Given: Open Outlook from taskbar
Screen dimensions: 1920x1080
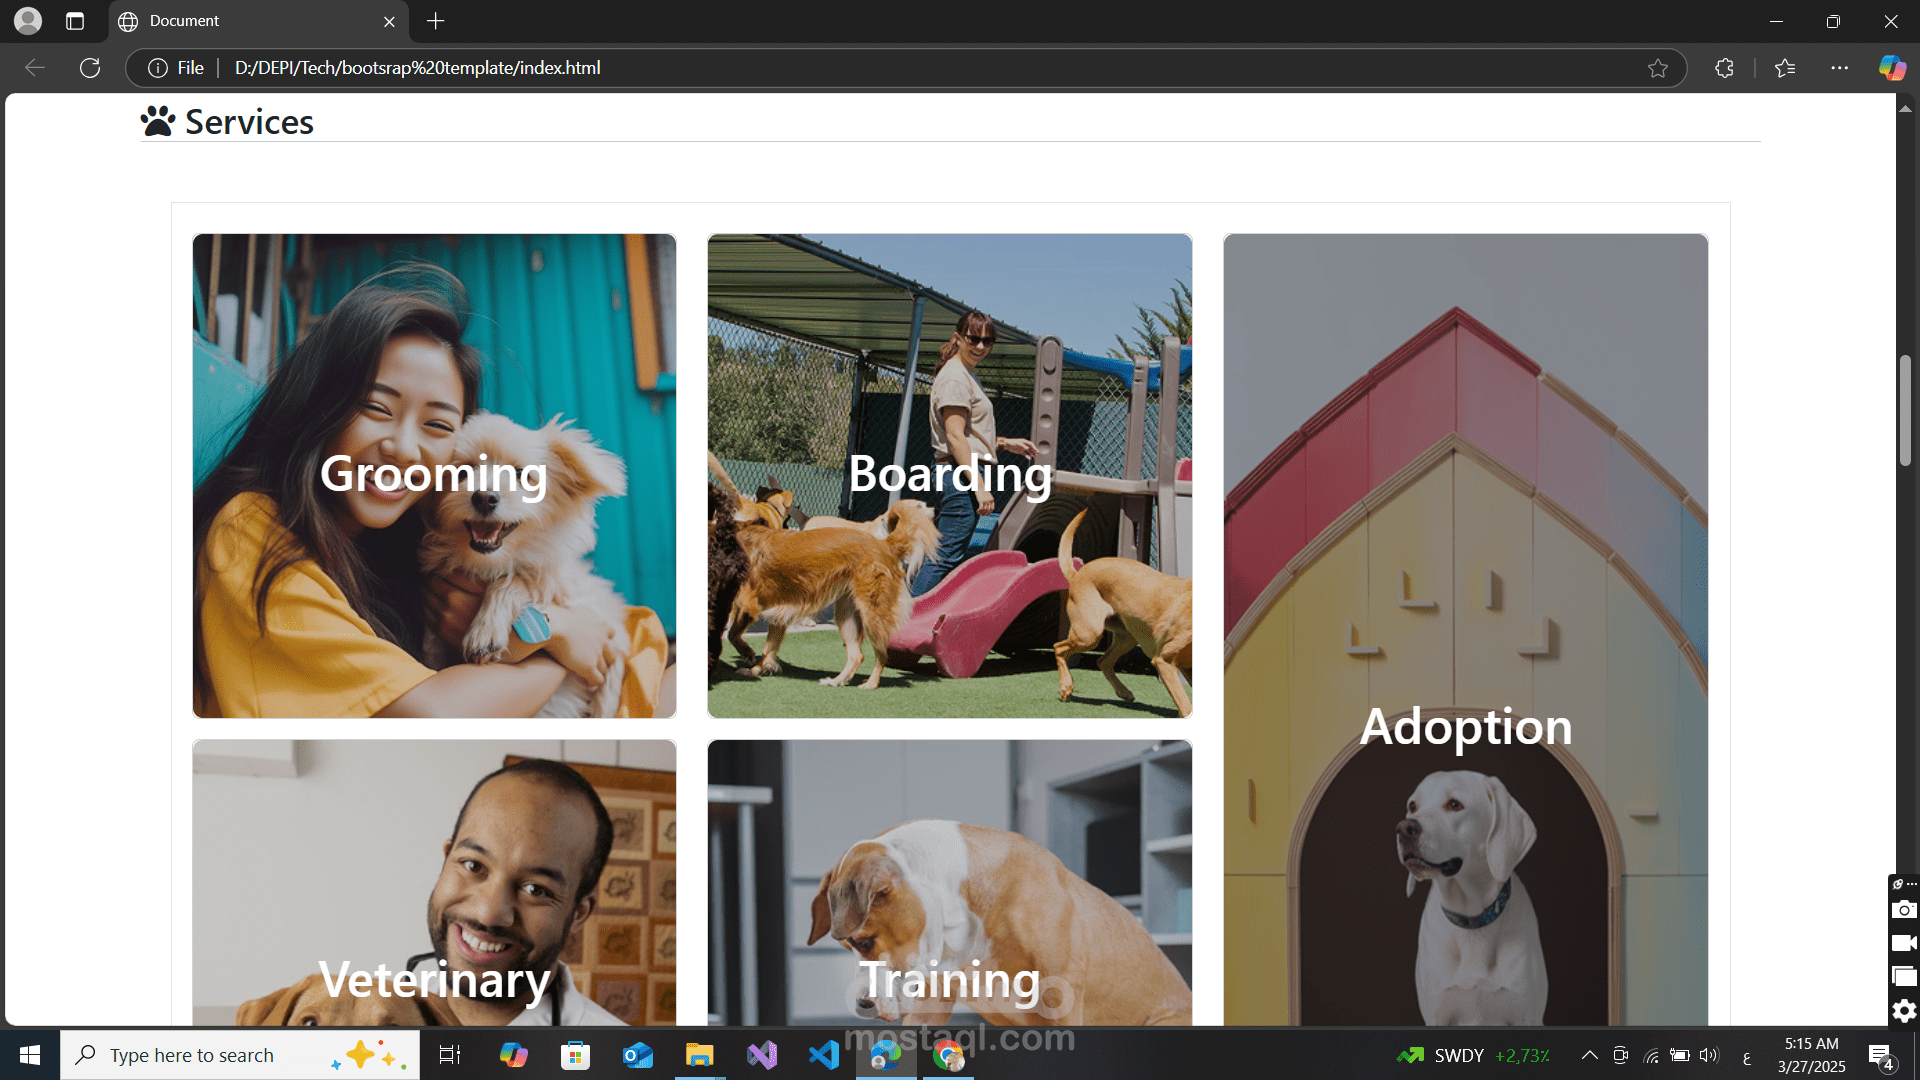Looking at the screenshot, I should click(637, 1055).
